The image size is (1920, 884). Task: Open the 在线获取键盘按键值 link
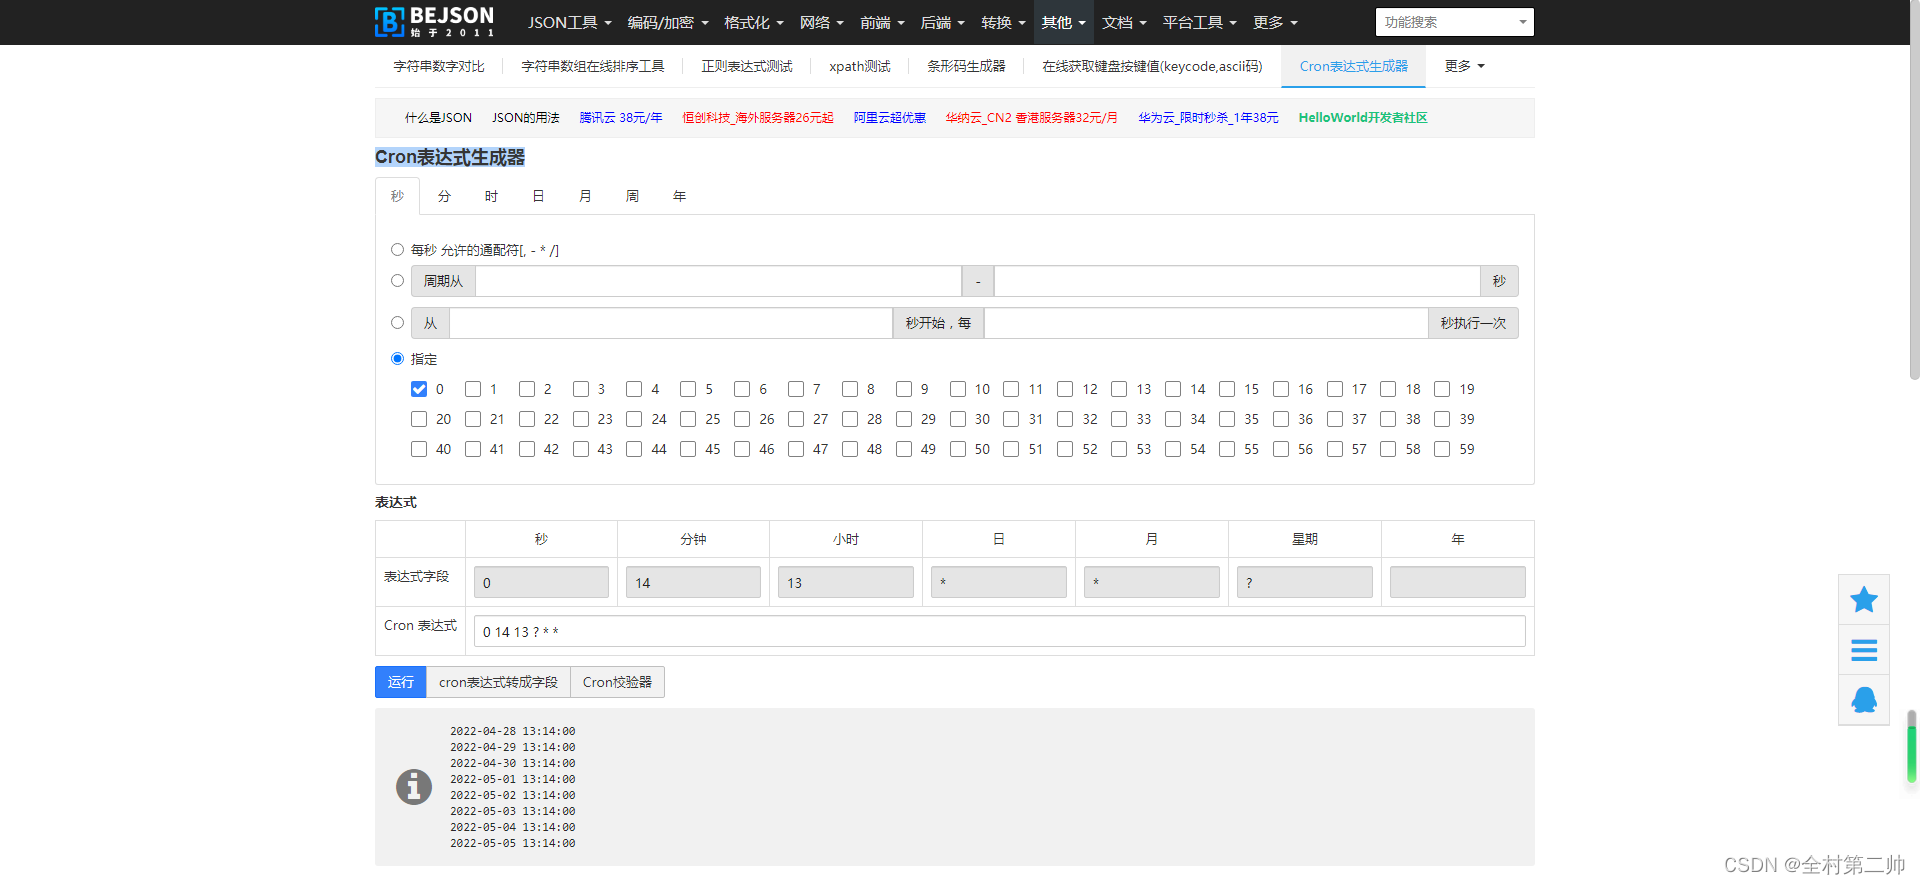click(x=1152, y=66)
